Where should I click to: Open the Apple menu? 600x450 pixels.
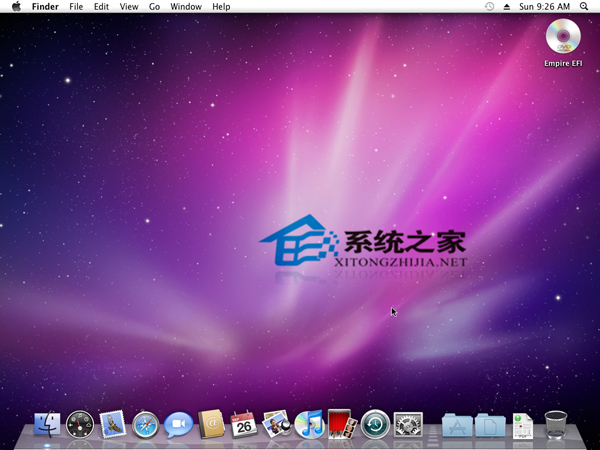[x=16, y=7]
